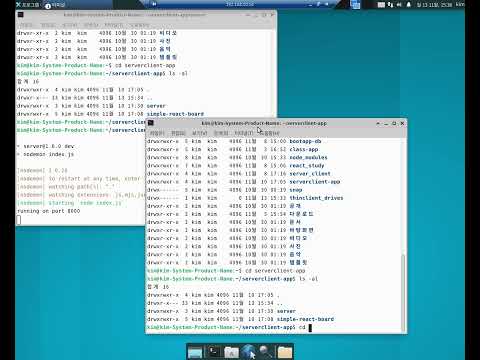The image size is (480, 360).
Task: Click 'server' directory in the front terminal
Action: (x=286, y=311)
